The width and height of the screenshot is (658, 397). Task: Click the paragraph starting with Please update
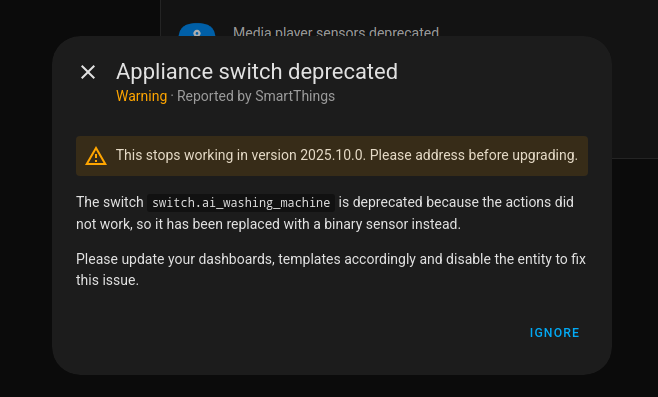[331, 269]
